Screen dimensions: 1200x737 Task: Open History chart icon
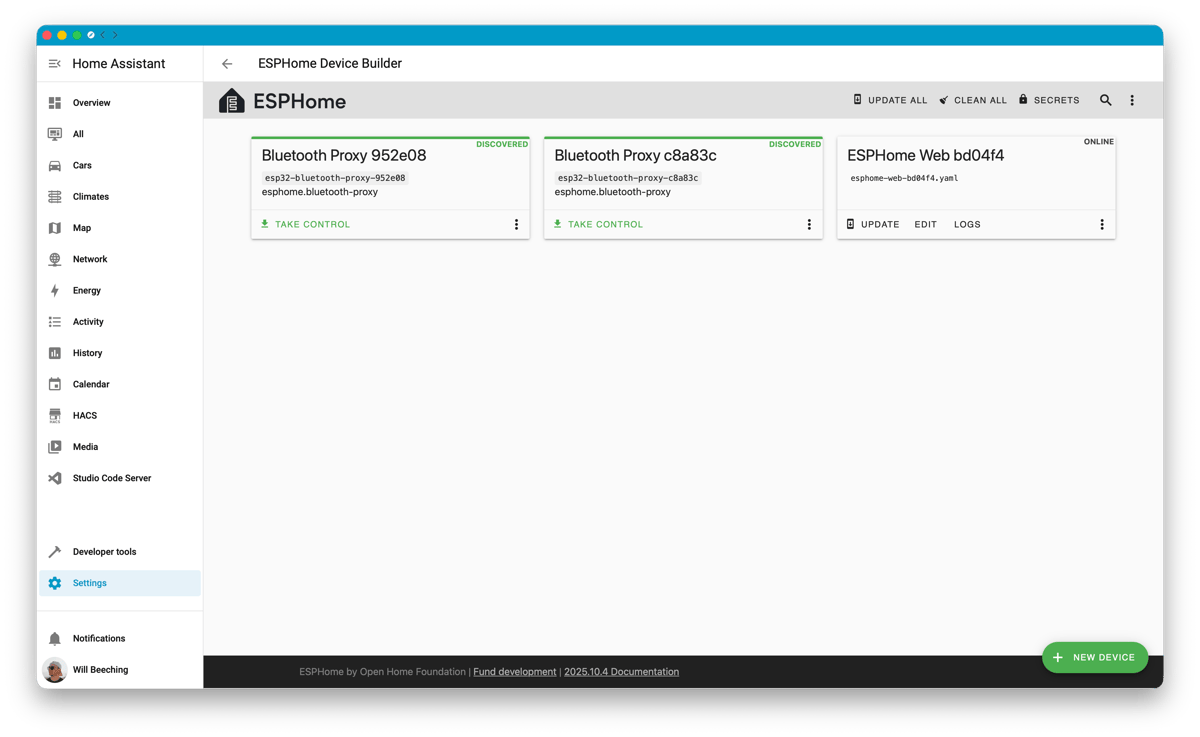tap(55, 353)
